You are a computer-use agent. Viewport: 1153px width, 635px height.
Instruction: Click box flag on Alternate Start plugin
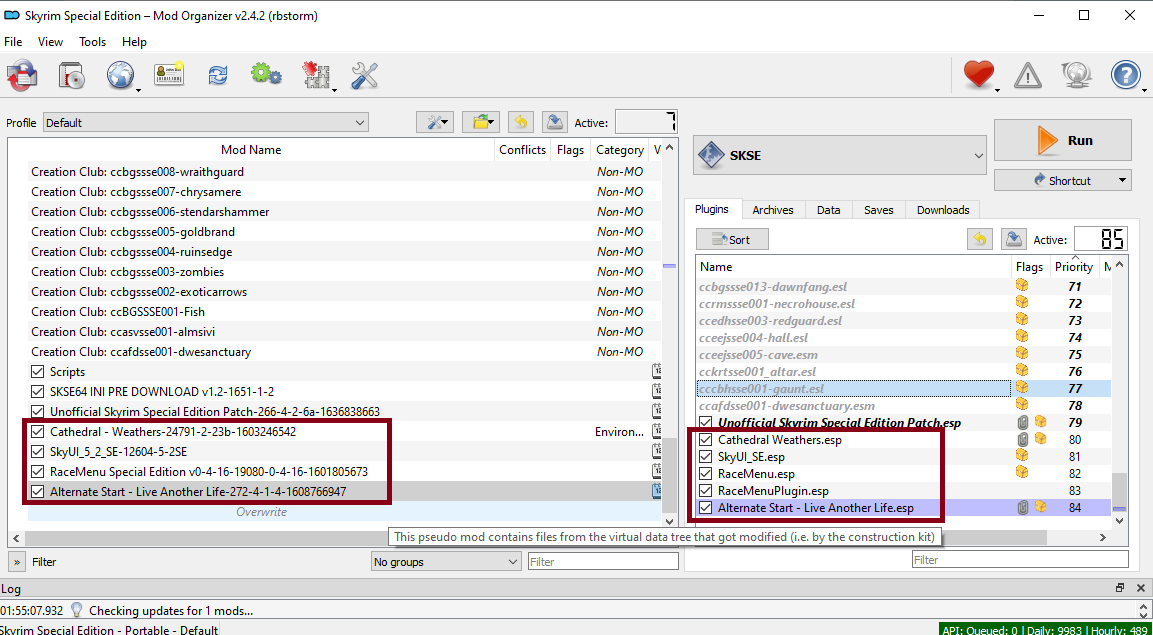1040,507
